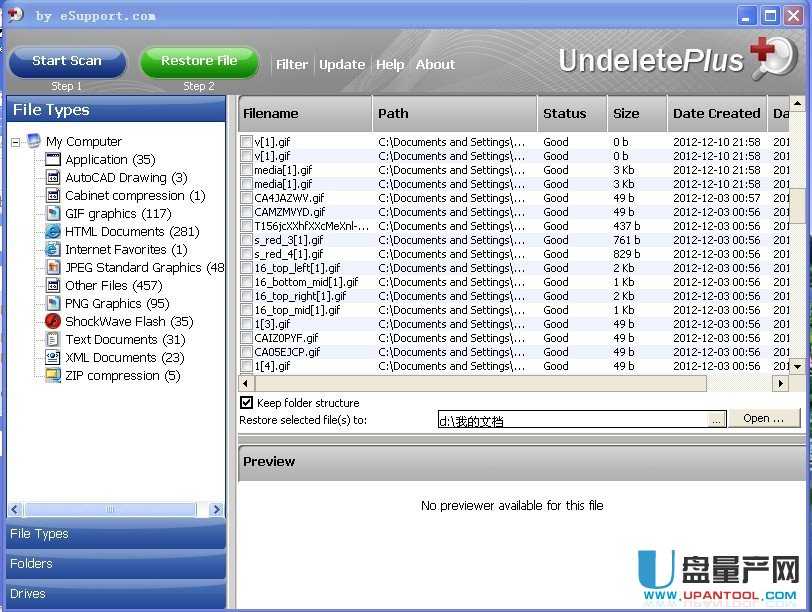This screenshot has width=812, height=612.
Task: Sort by the Size column header
Action: 637,114
